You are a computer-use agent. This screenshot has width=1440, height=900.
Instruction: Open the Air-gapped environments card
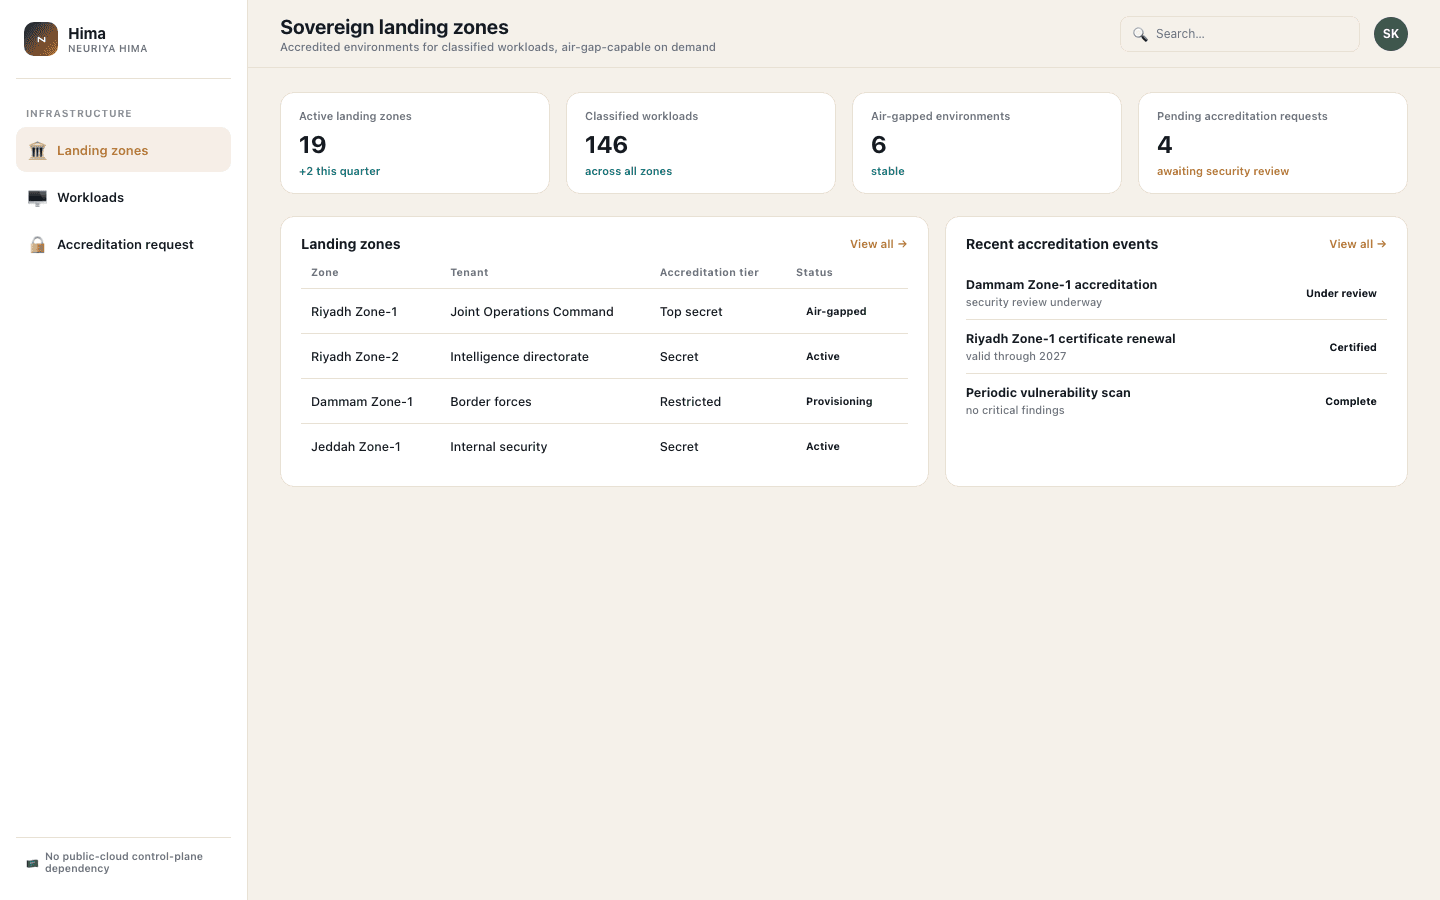tap(987, 143)
